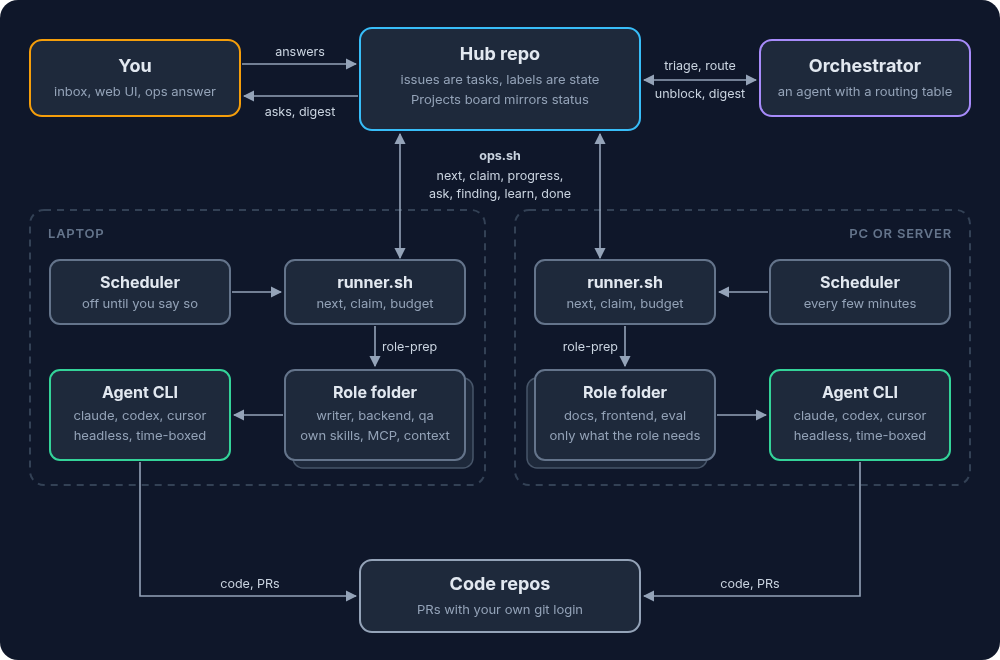Viewport: 1000px width, 660px height.
Task: Click "code, PRs" label on the PC or server agent's arrow
Action: [x=750, y=583]
